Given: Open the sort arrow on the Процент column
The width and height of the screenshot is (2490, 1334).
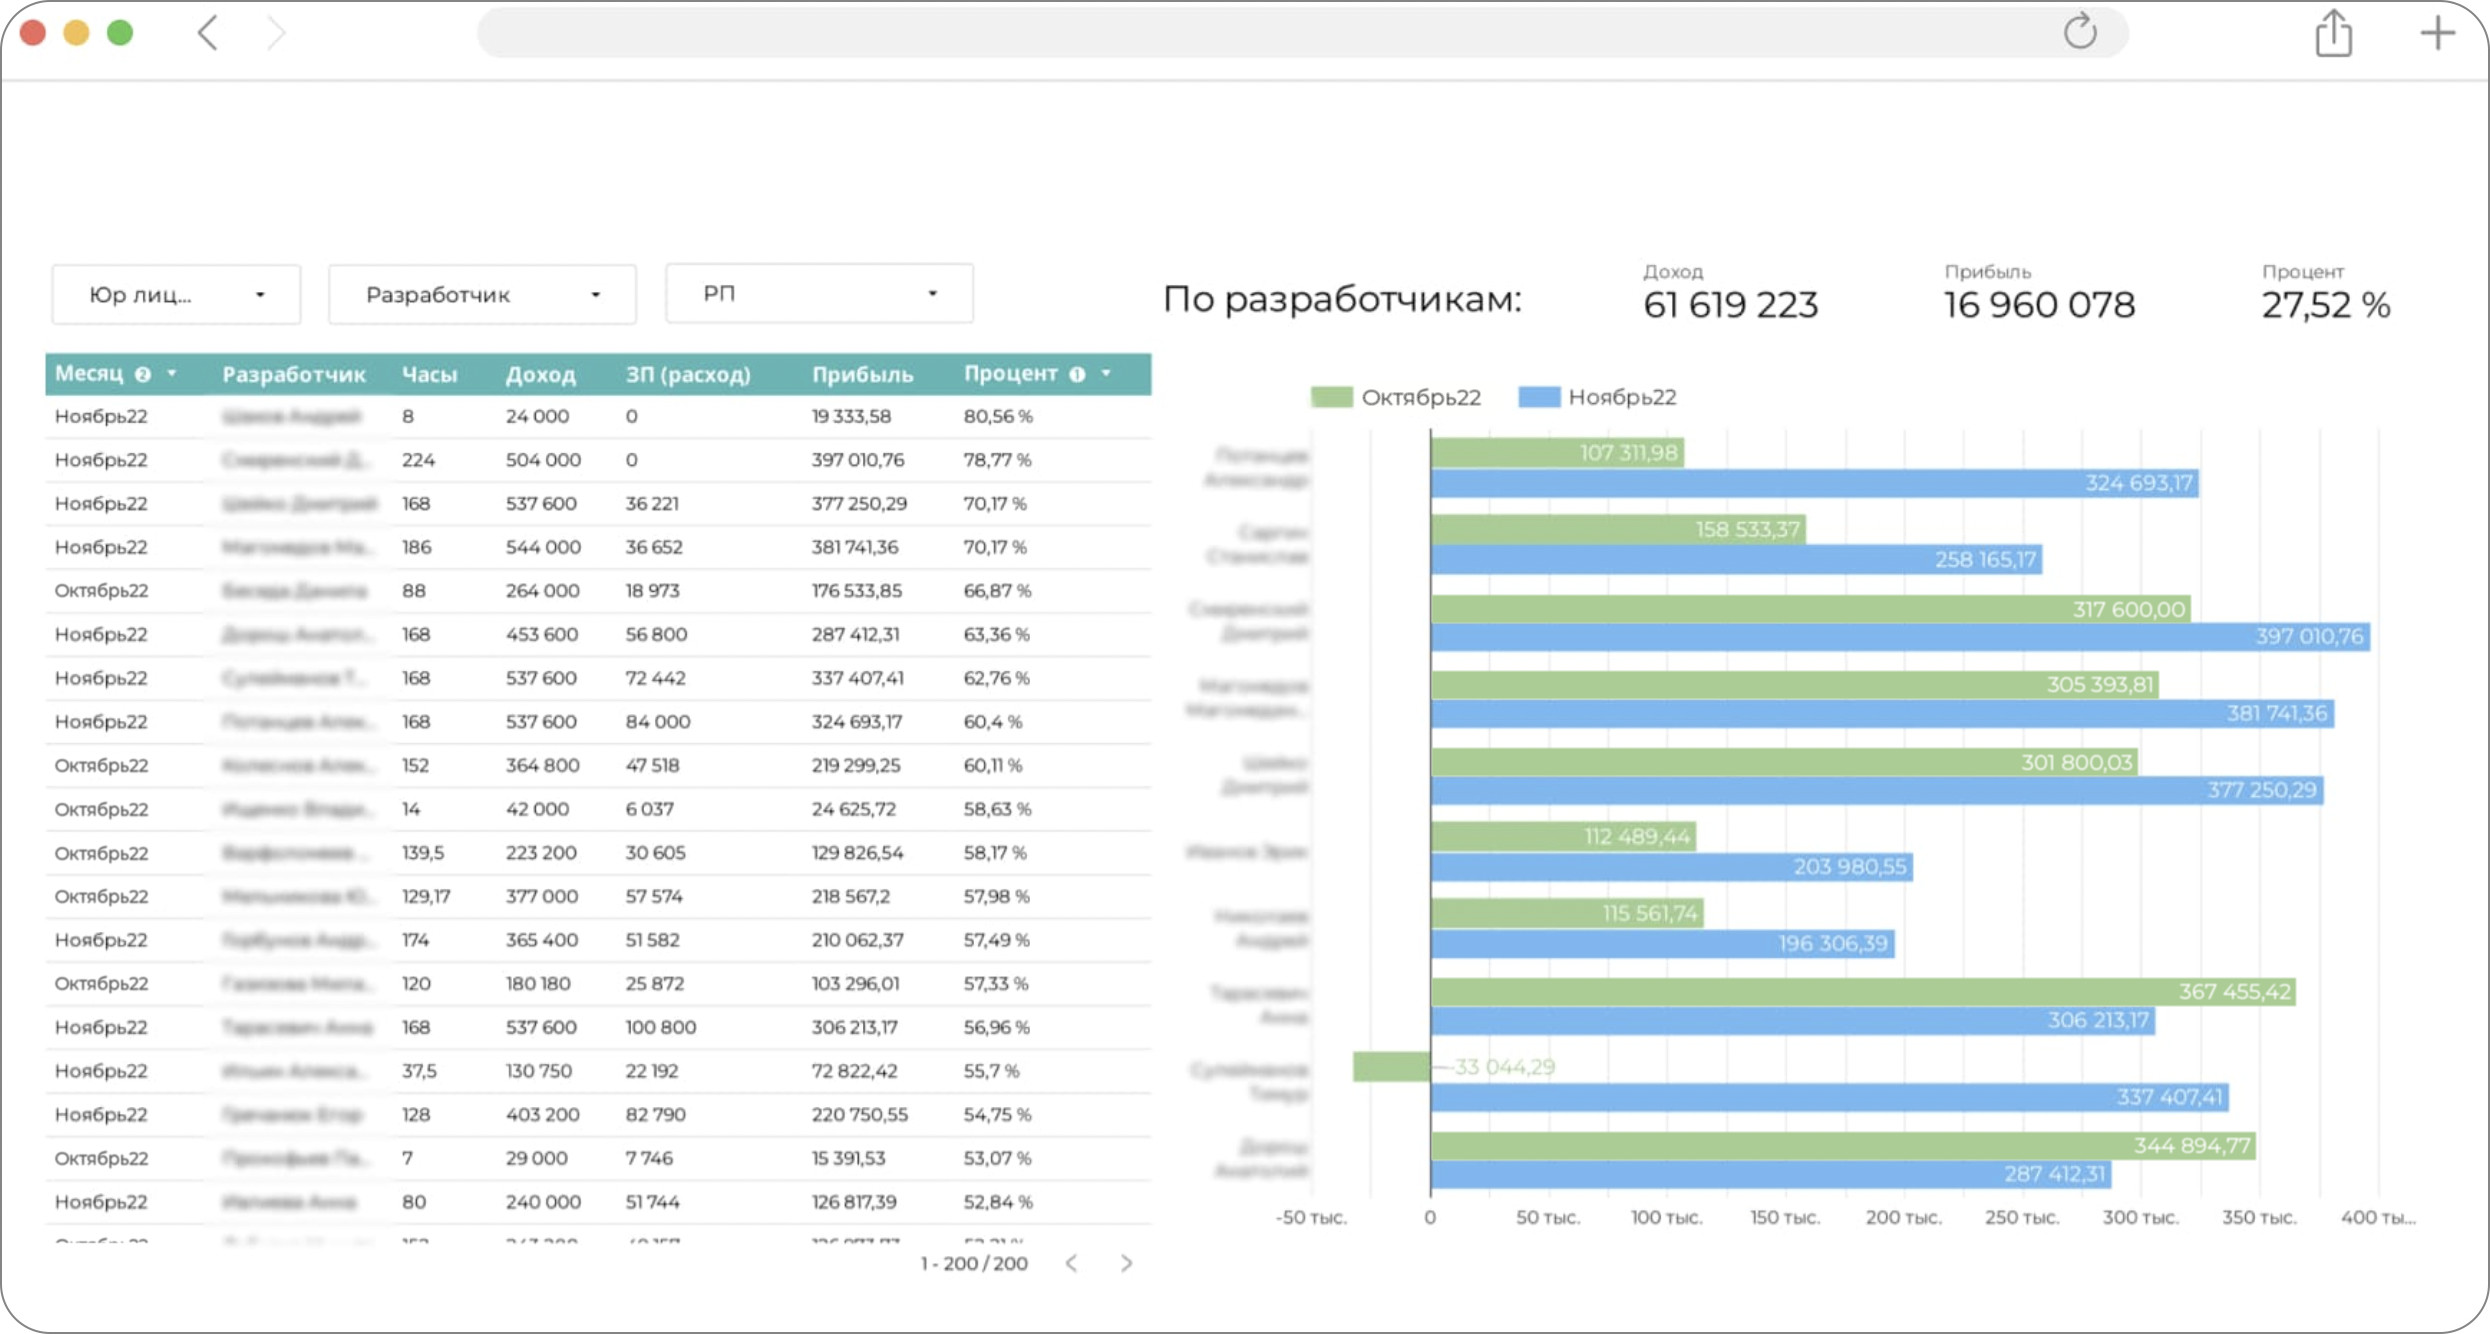Looking at the screenshot, I should click(1106, 373).
